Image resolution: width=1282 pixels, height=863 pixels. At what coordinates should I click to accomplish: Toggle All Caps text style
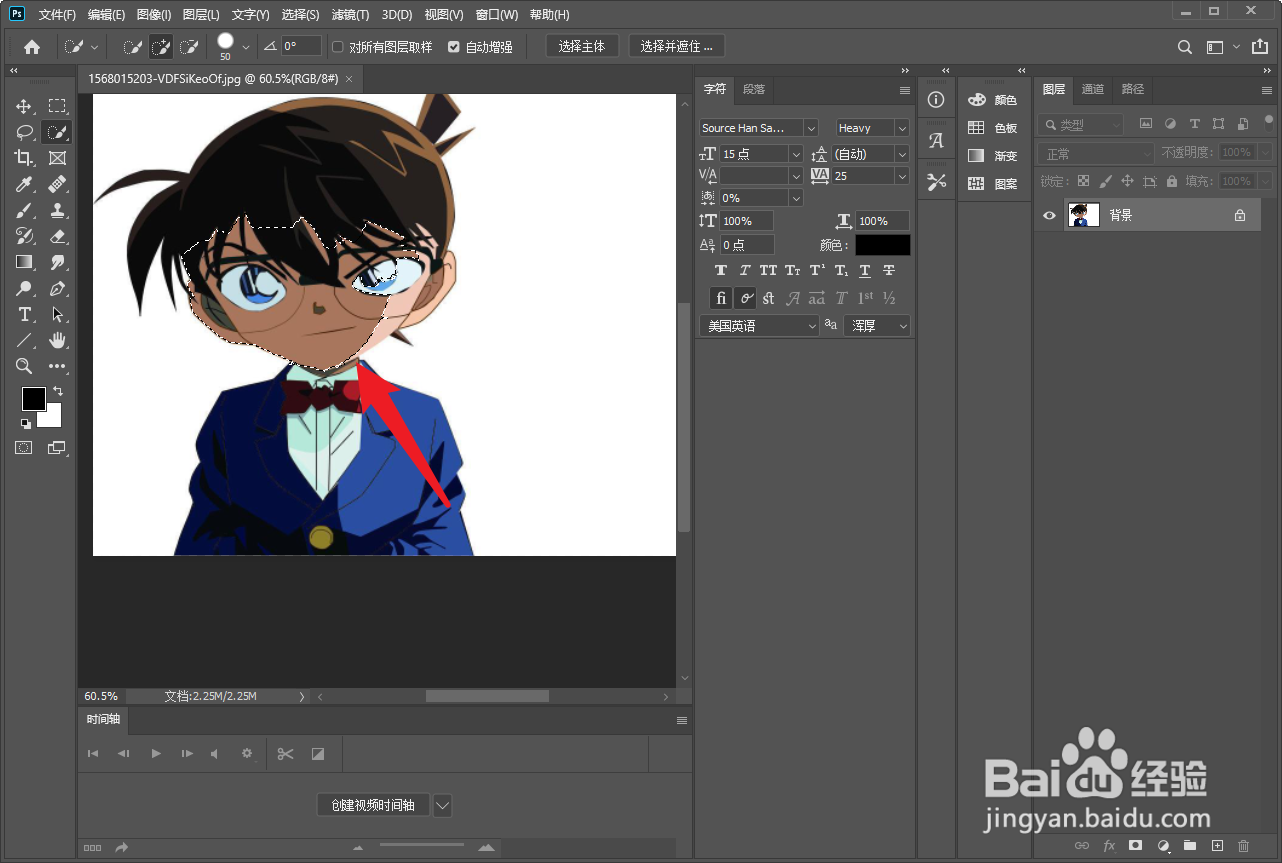click(x=768, y=271)
